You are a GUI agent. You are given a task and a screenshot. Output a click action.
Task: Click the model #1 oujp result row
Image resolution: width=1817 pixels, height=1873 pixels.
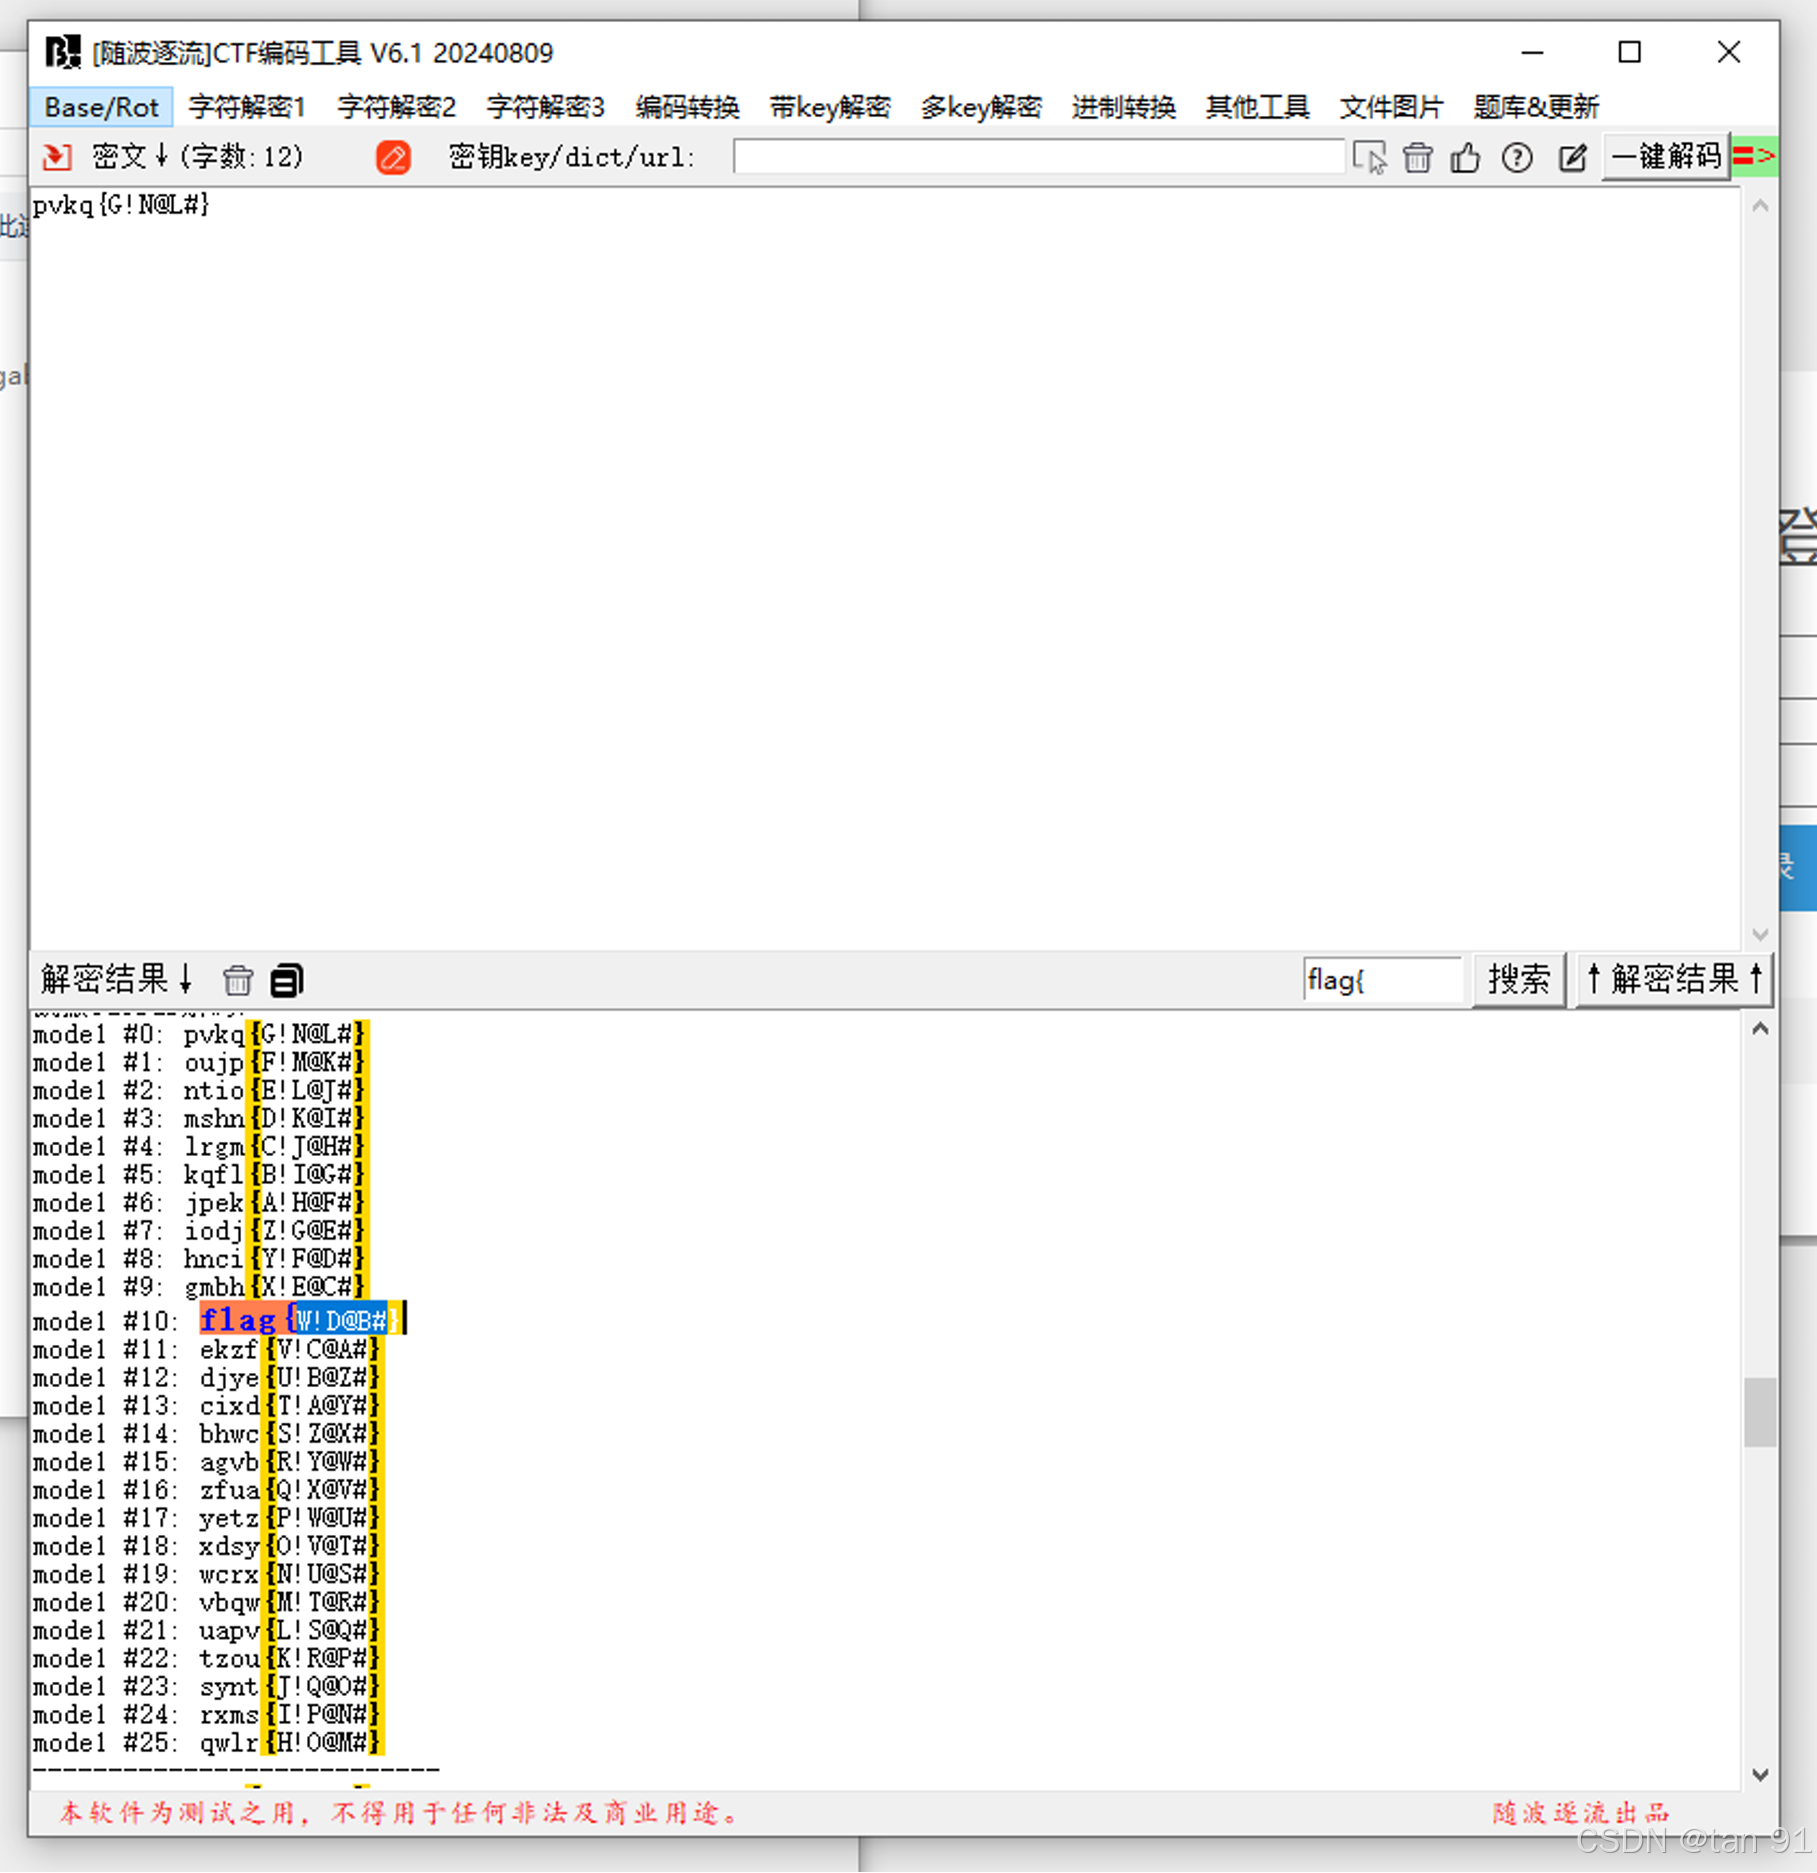[x=200, y=1062]
